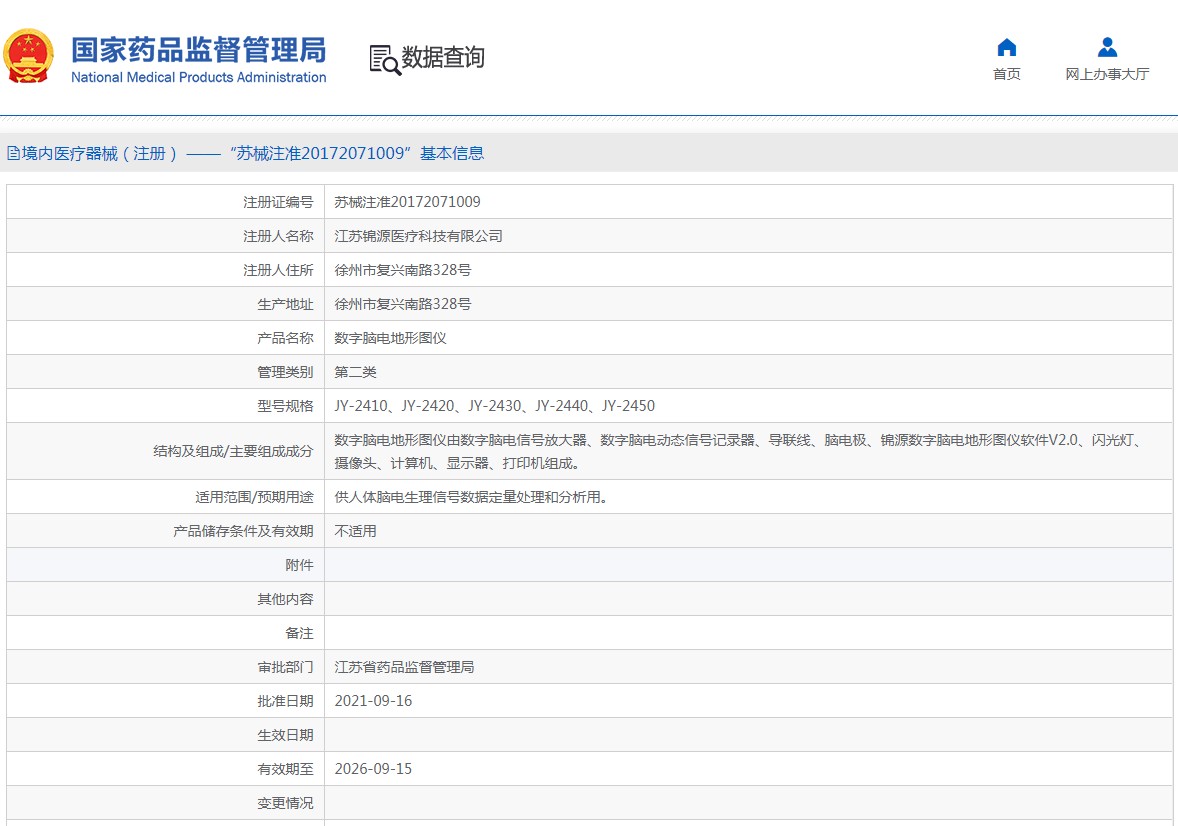This screenshot has width=1178, height=826.
Task: Select registration number 苏械注准20172071009 in table
Action: point(407,202)
